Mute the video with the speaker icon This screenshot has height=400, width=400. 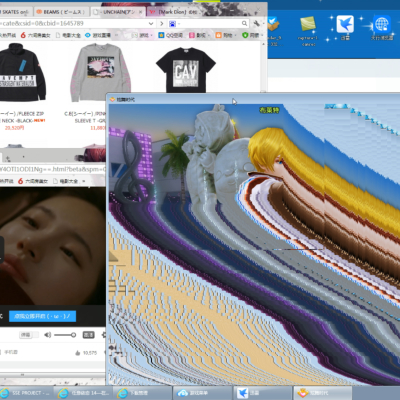48,335
